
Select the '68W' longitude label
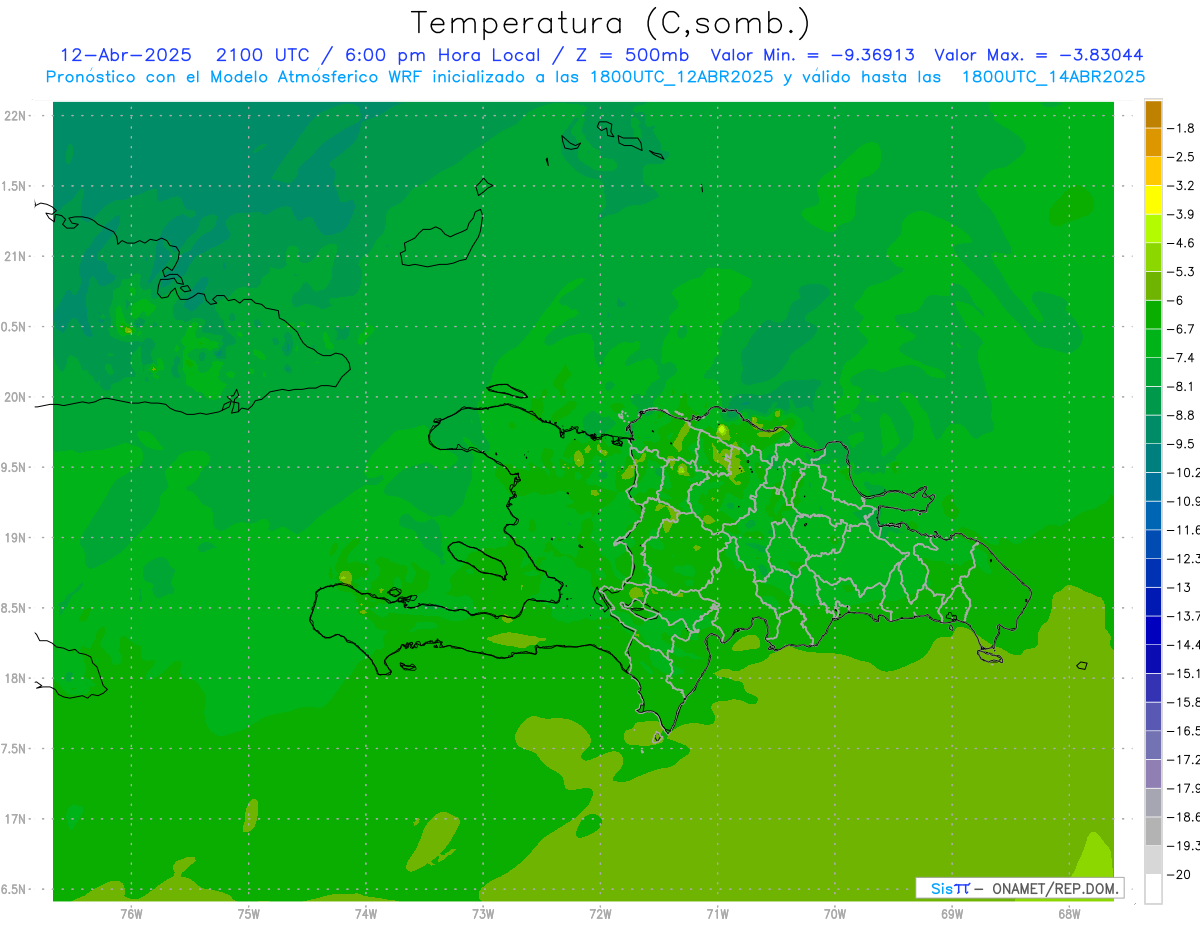1069,913
